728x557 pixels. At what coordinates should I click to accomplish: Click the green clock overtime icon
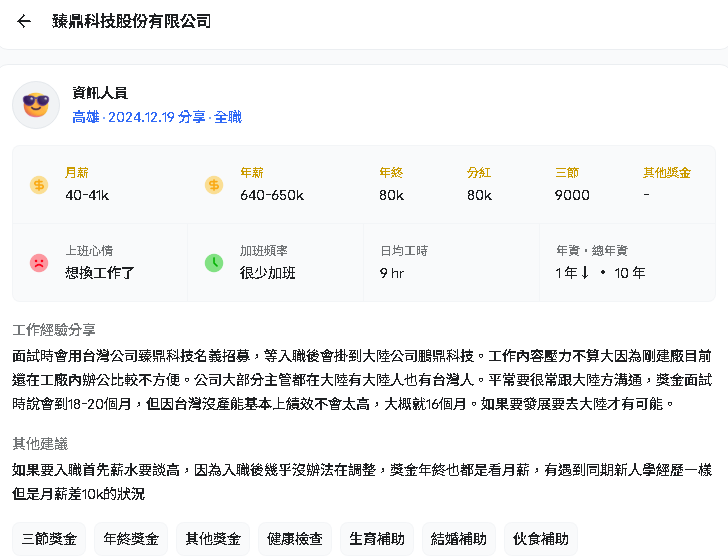pyautogui.click(x=214, y=263)
